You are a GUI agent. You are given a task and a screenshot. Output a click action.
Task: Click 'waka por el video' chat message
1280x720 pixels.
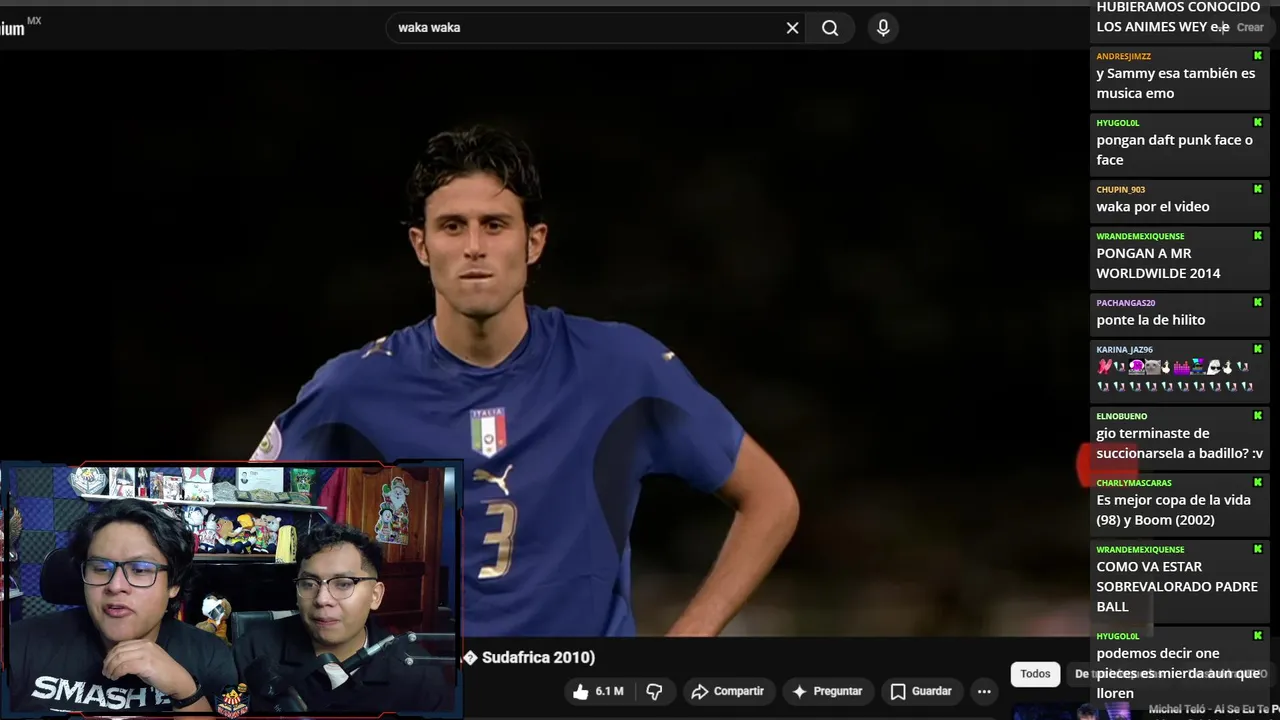point(1153,207)
